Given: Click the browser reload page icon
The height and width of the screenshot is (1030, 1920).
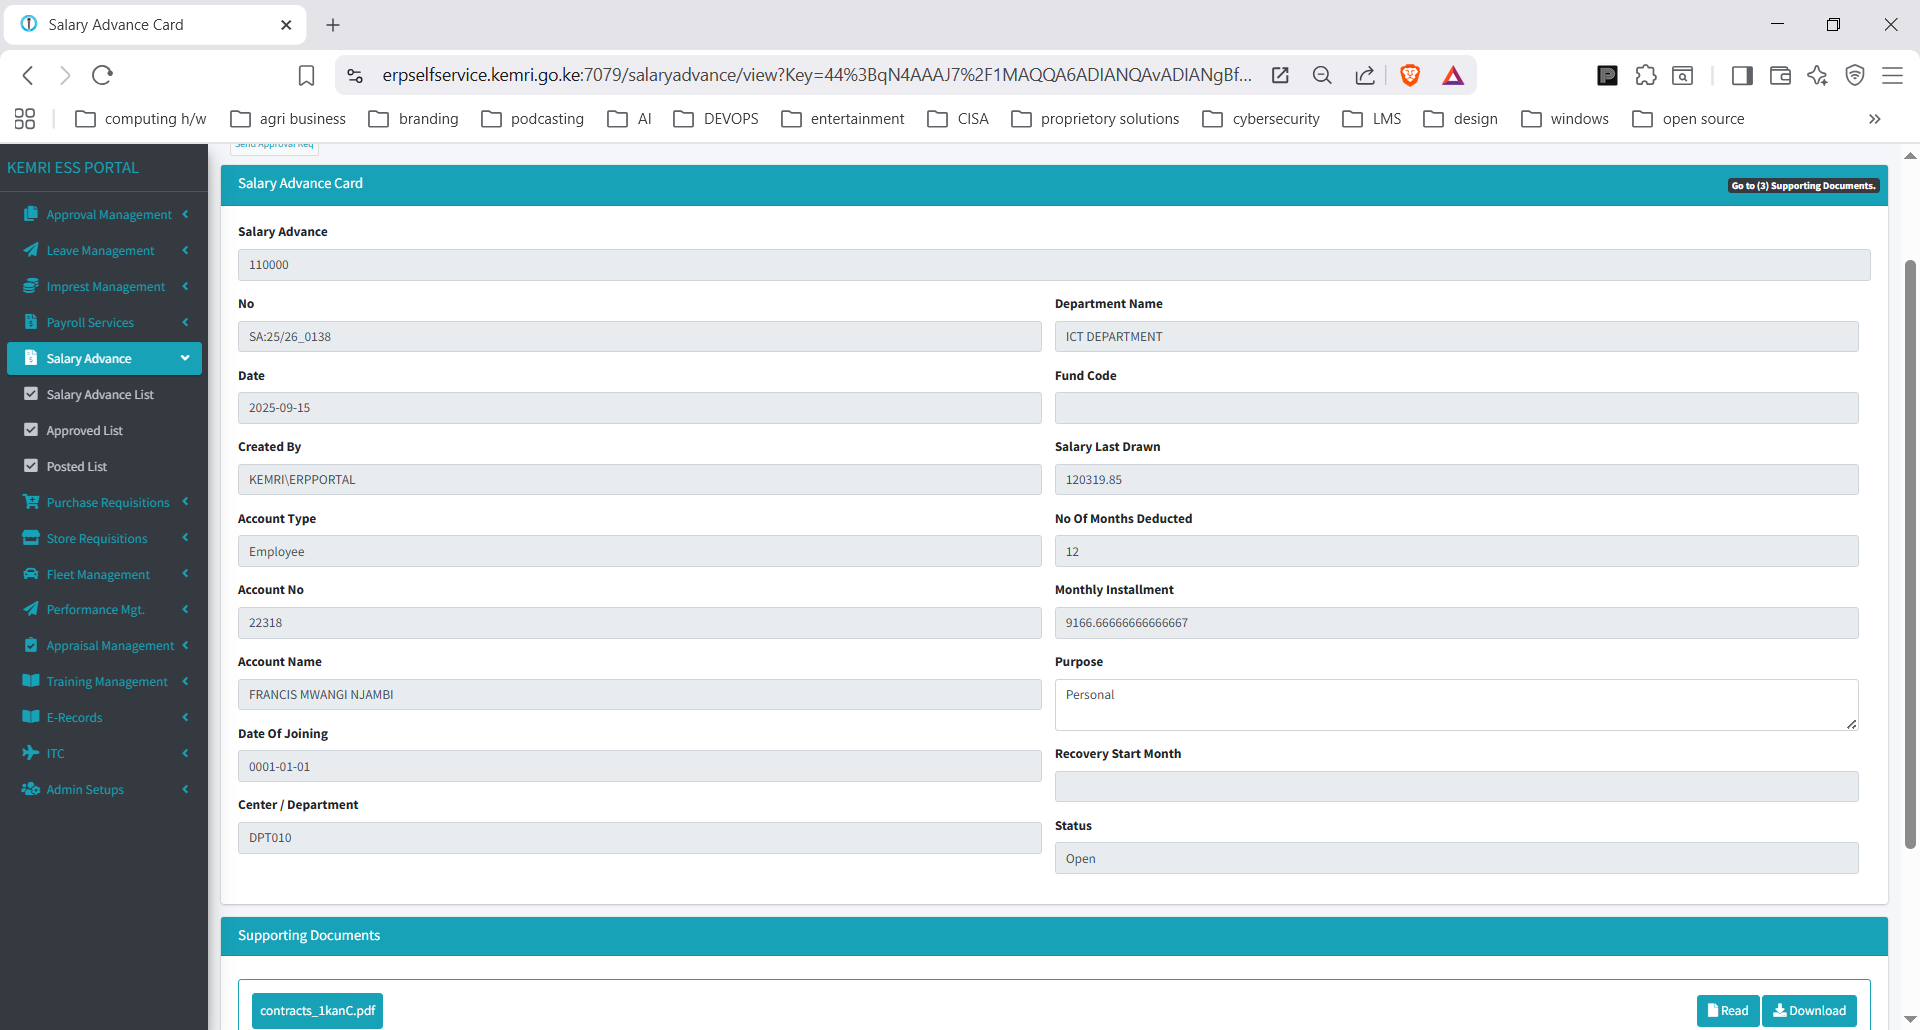Looking at the screenshot, I should tap(102, 75).
